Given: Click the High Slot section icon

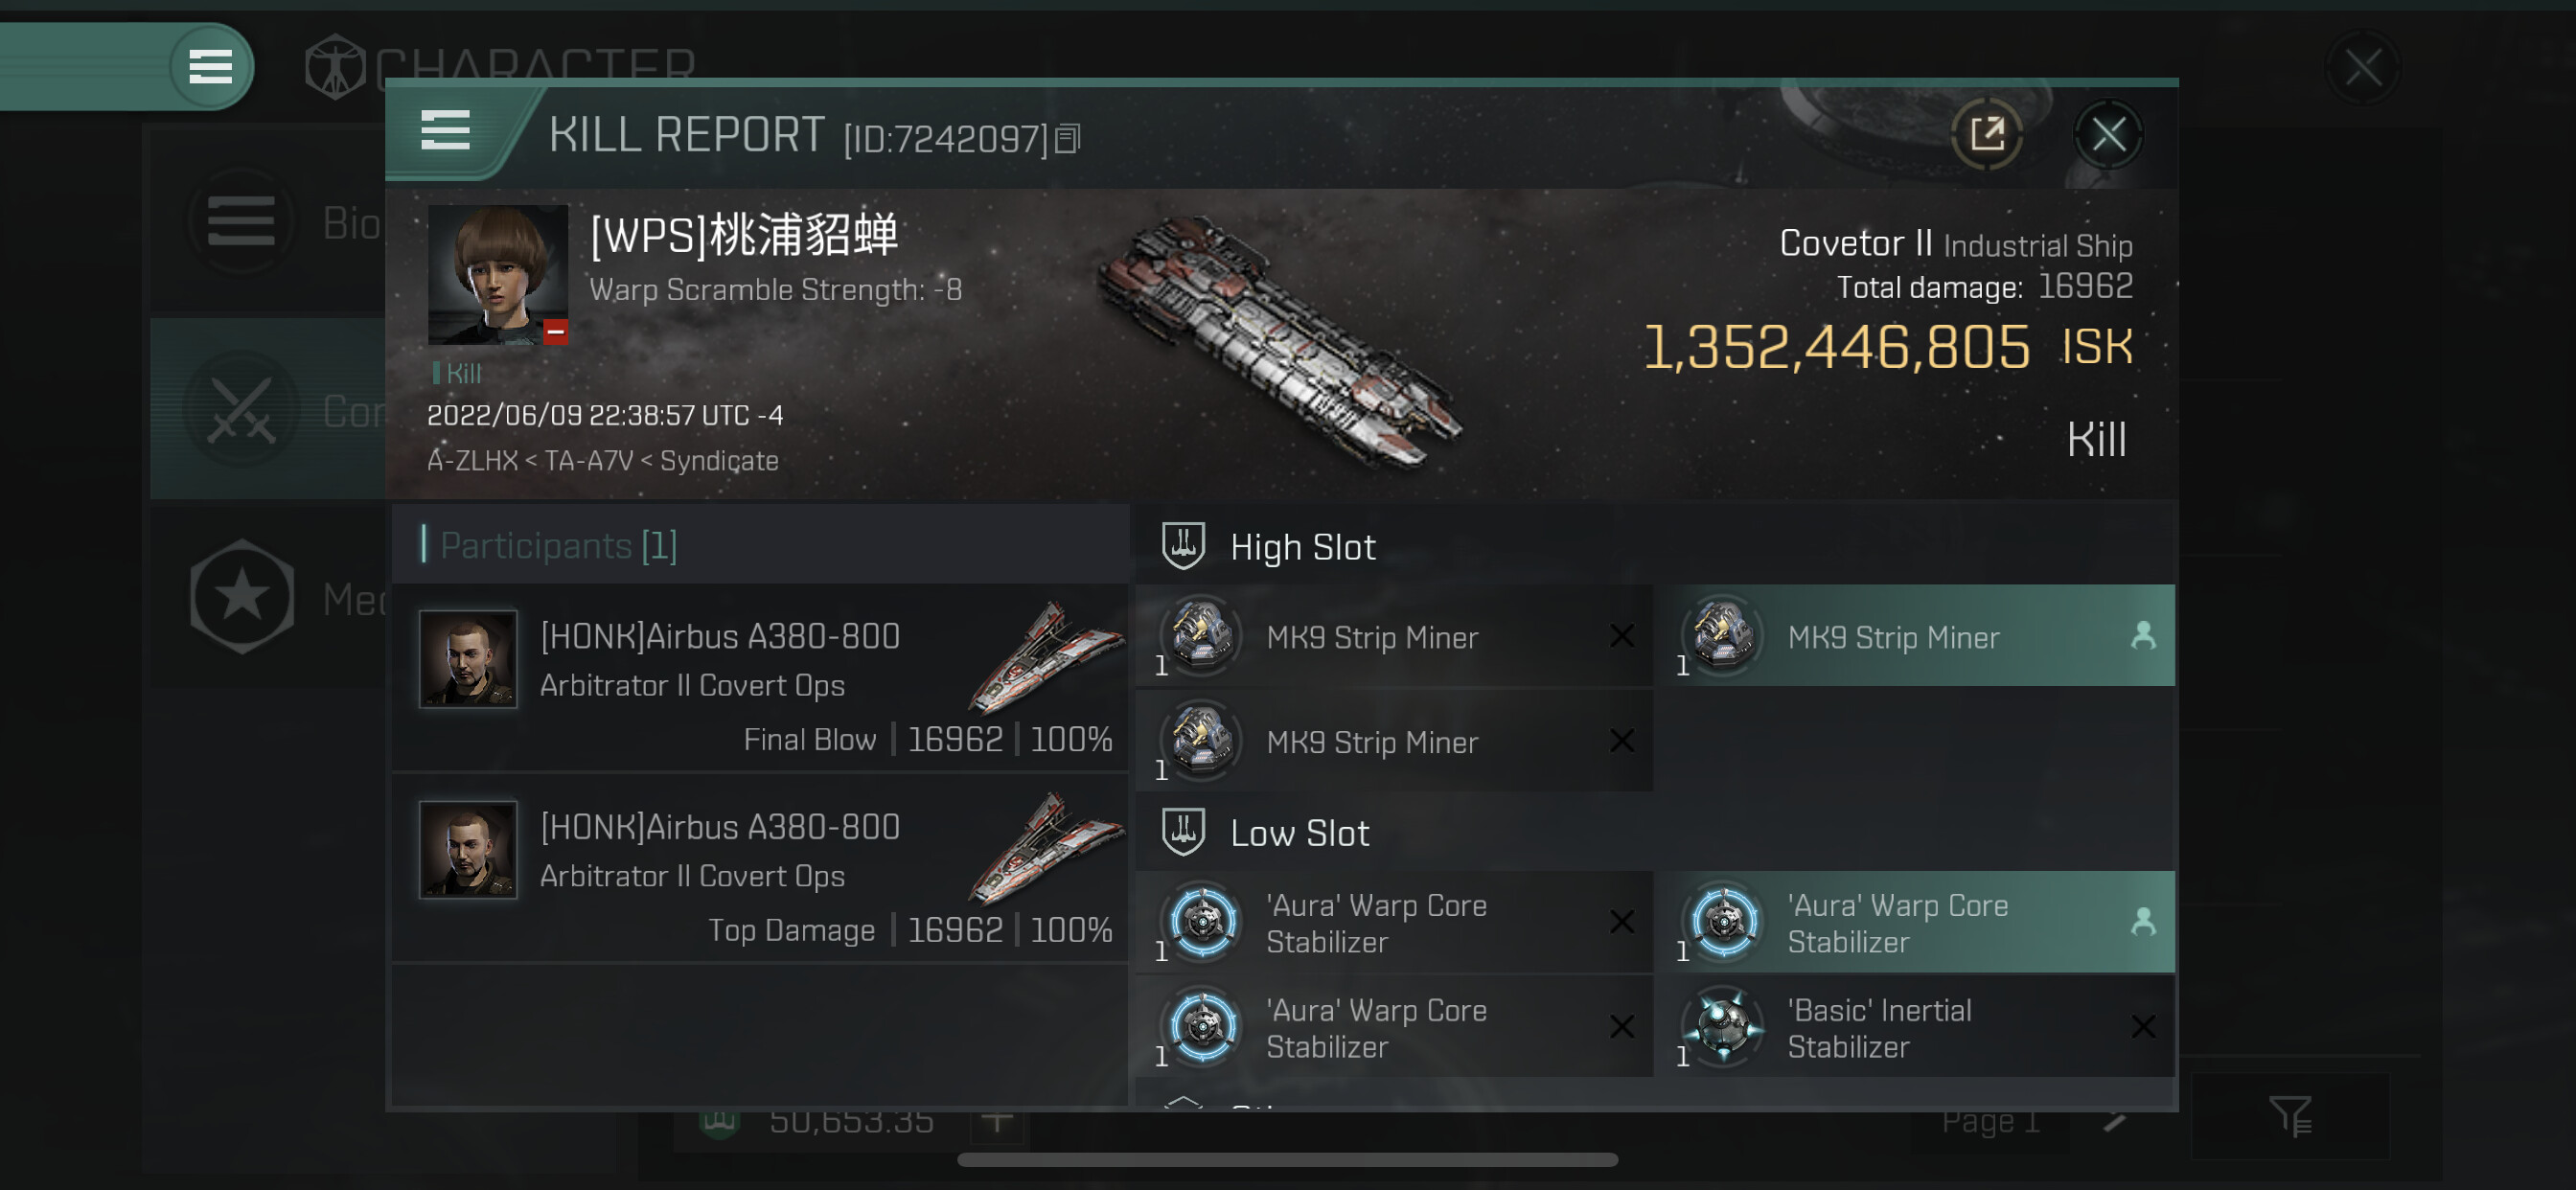Looking at the screenshot, I should (x=1183, y=546).
